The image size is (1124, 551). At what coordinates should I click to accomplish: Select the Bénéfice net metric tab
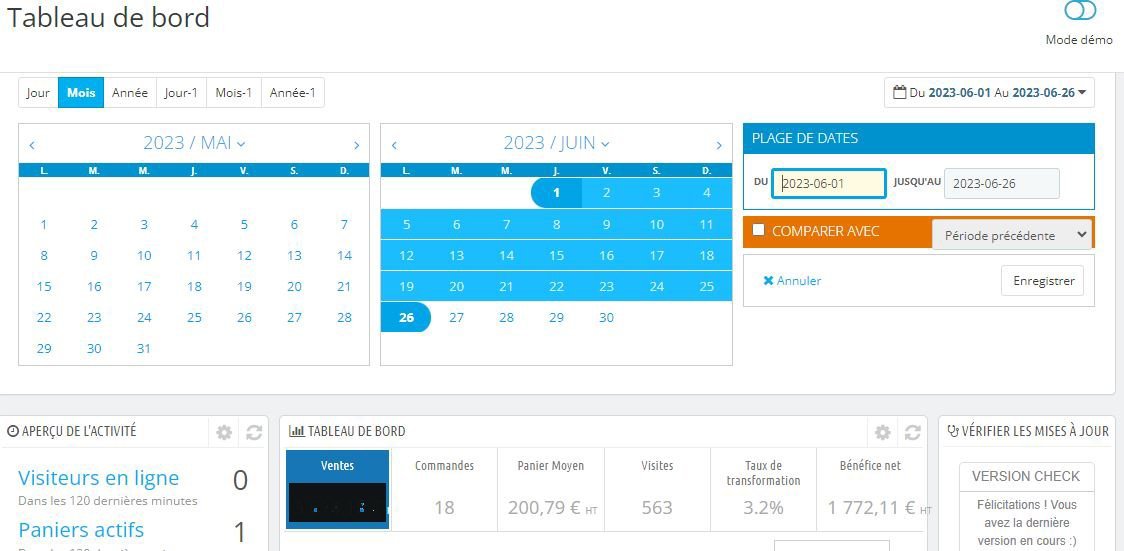(870, 489)
